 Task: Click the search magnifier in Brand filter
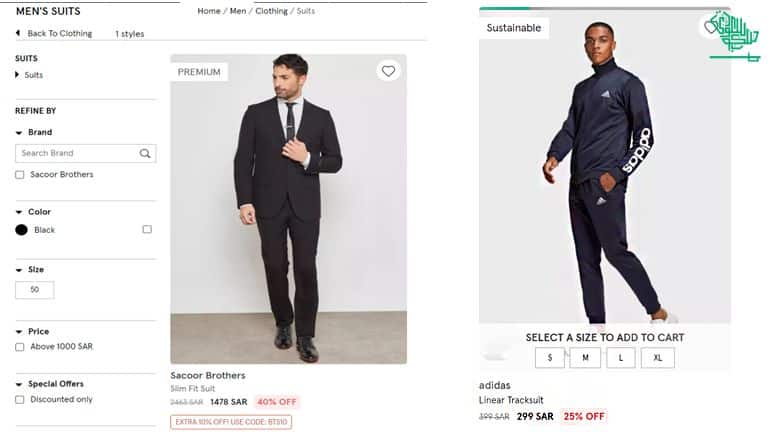[145, 154]
